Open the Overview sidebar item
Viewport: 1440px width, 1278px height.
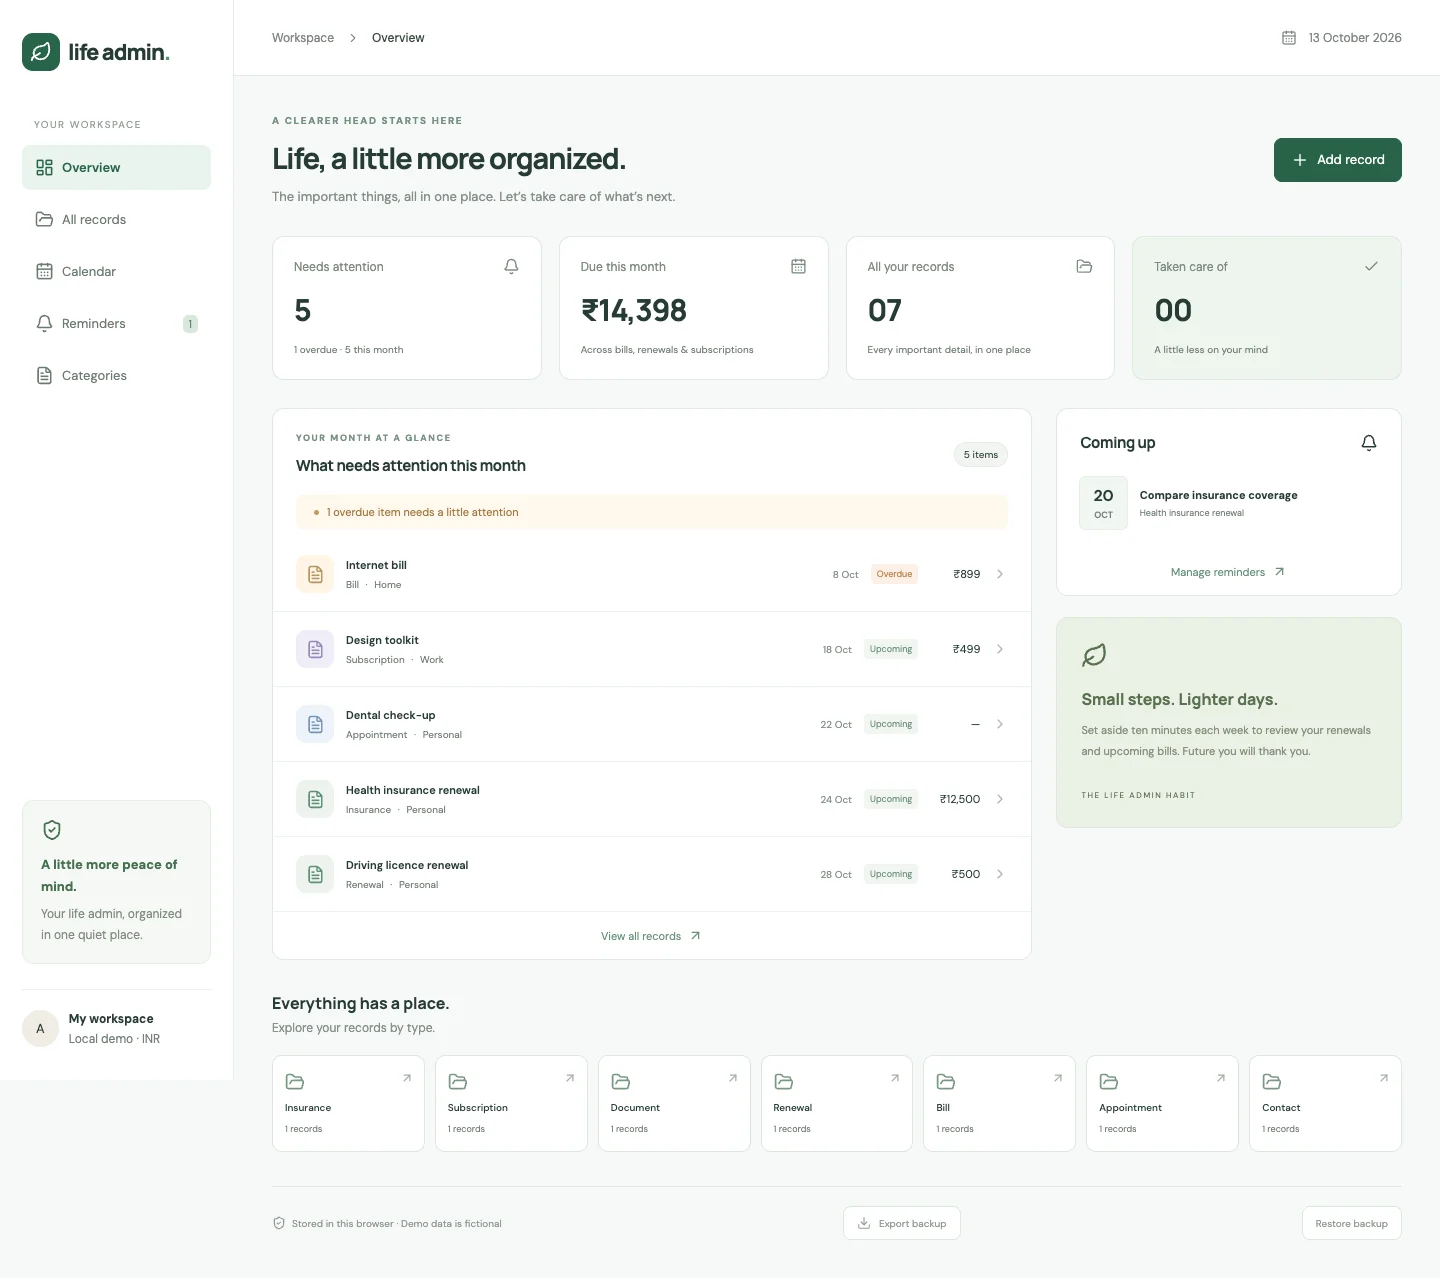(116, 167)
